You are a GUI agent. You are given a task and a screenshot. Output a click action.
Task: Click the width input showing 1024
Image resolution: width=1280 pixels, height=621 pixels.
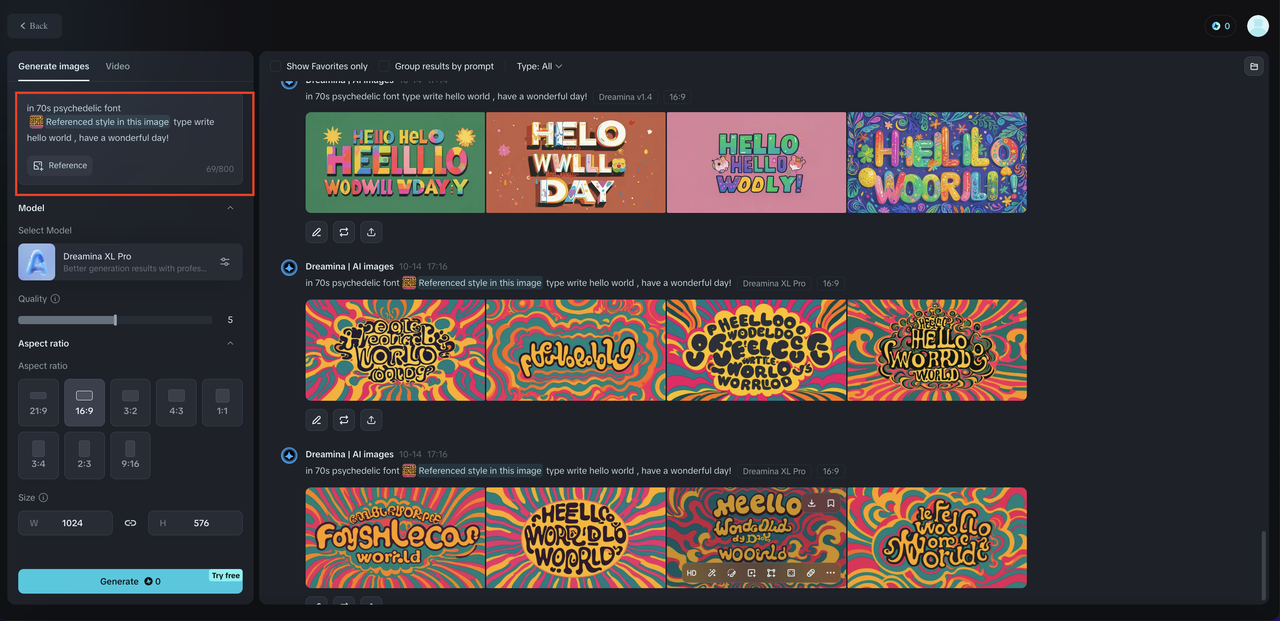(x=64, y=523)
